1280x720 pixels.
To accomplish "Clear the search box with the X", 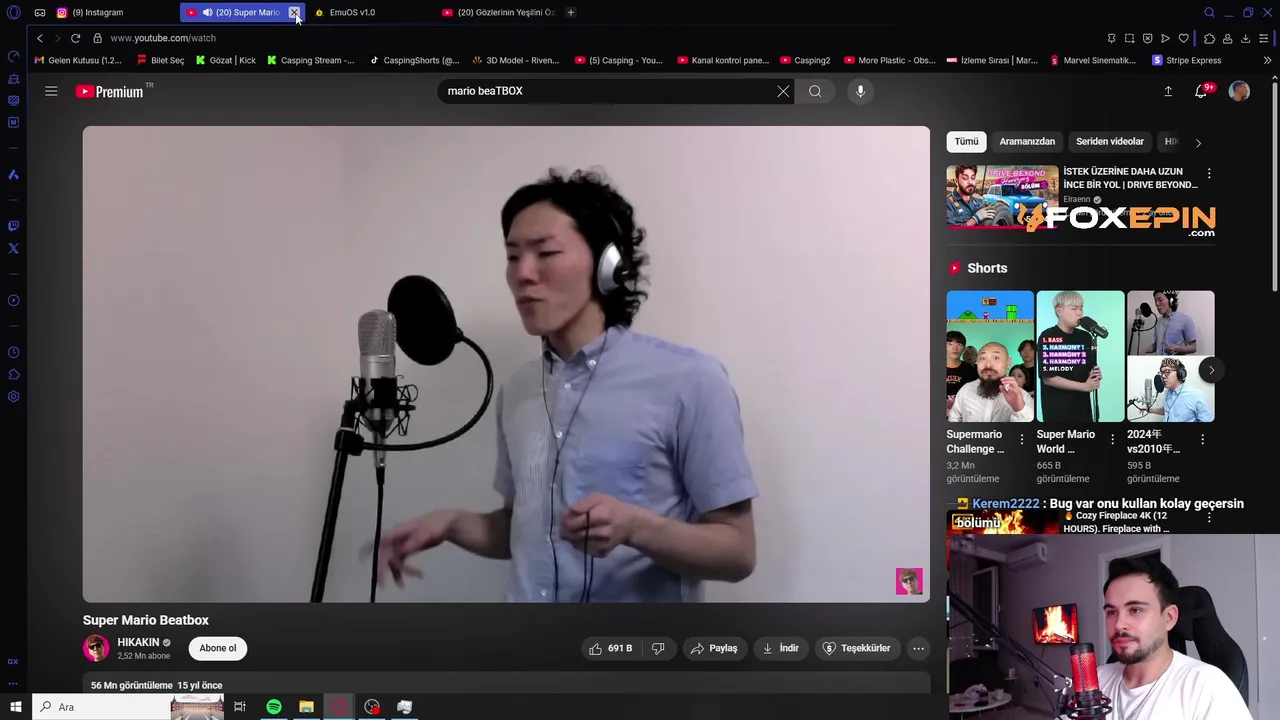I will coord(783,91).
